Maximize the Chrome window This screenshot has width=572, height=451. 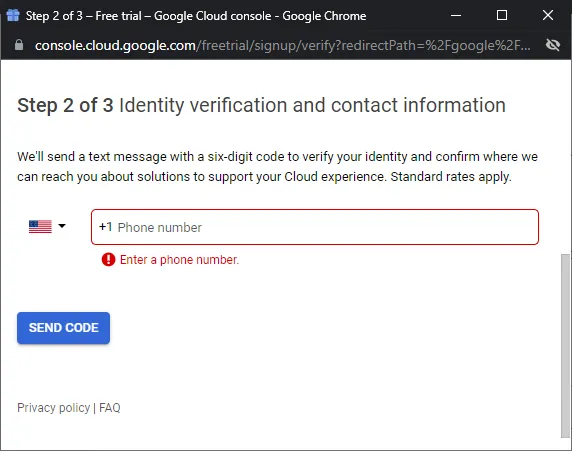[502, 15]
